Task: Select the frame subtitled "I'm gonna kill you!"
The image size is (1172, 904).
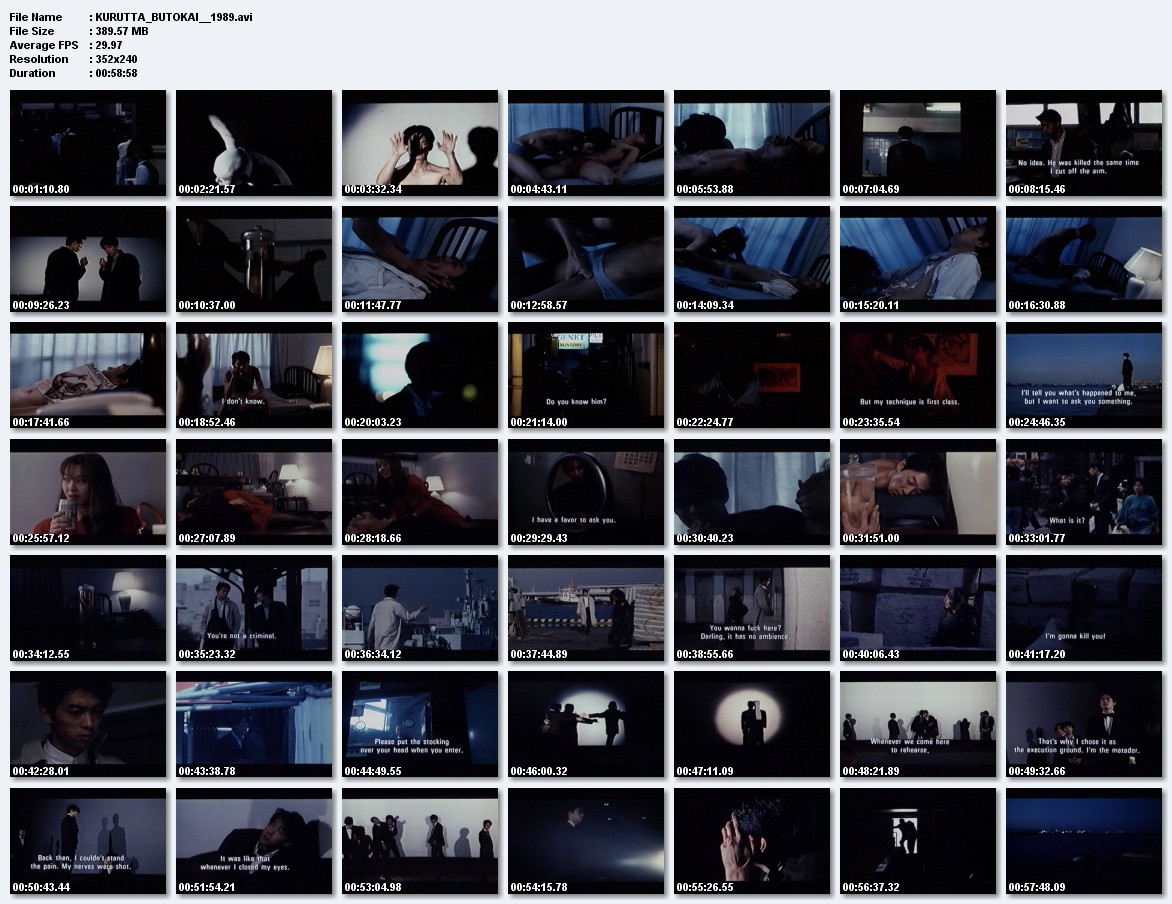Action: [1084, 608]
